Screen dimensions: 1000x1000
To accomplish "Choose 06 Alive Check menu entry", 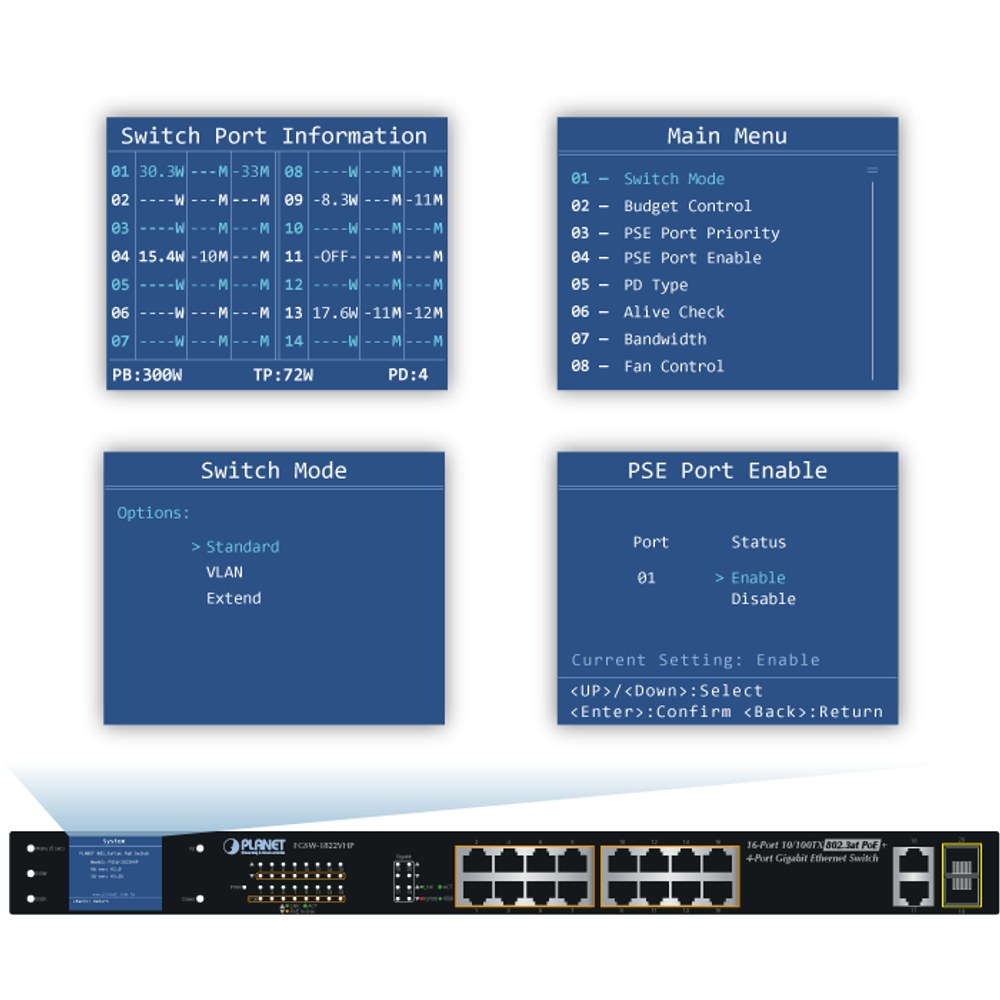I will tap(648, 312).
